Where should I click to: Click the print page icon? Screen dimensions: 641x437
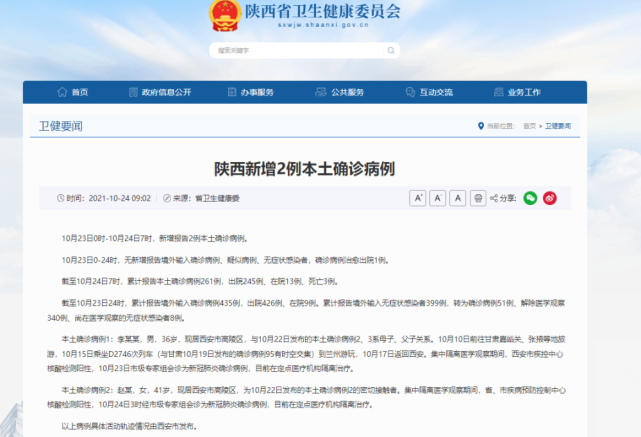tap(478, 198)
